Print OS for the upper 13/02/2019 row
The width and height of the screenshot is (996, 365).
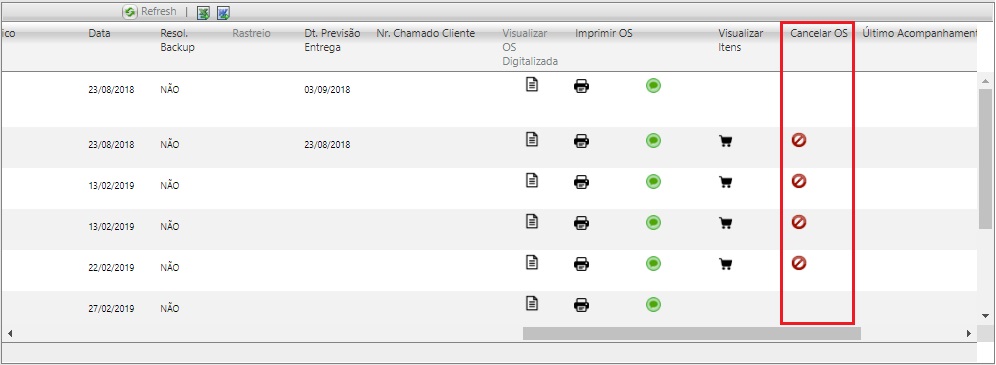(x=581, y=182)
